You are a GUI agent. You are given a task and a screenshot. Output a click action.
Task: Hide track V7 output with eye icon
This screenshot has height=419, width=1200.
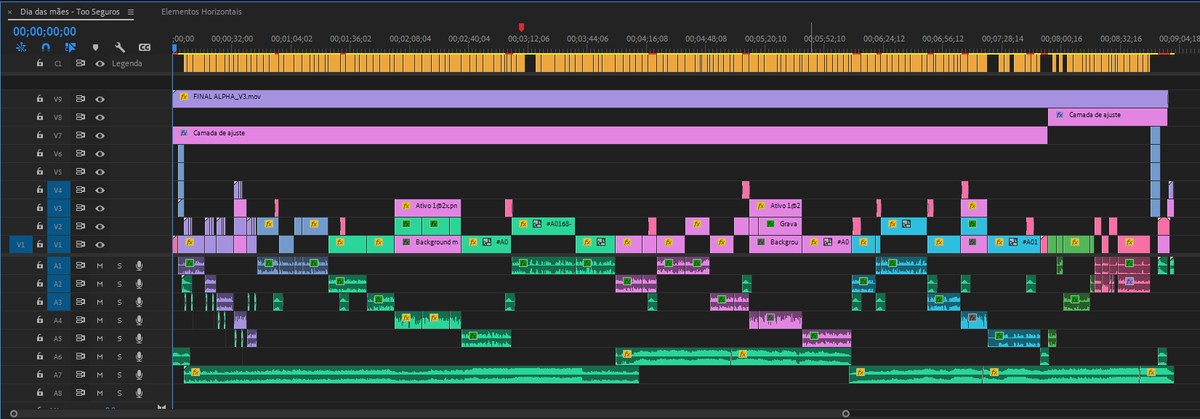100,135
